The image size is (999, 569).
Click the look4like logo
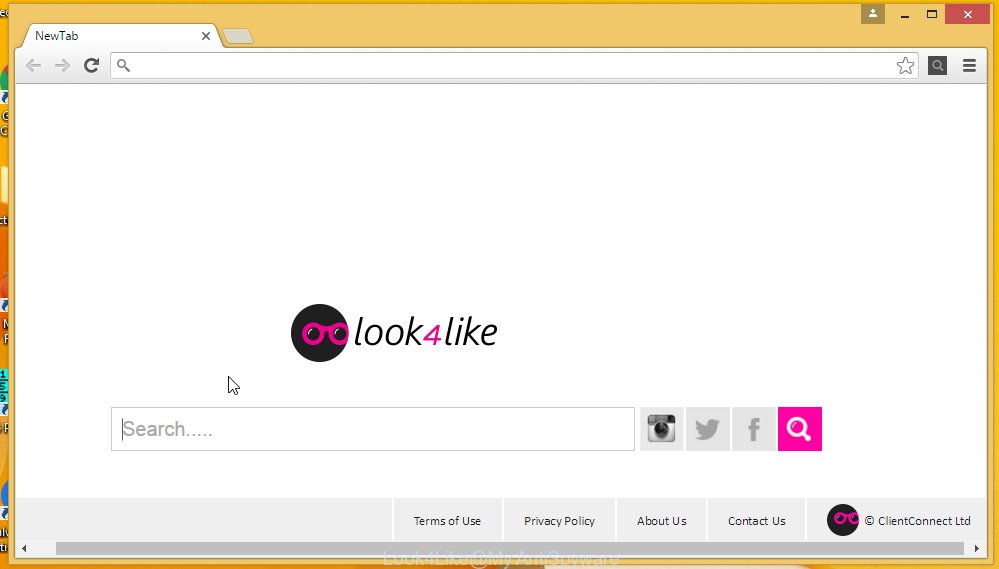[394, 333]
